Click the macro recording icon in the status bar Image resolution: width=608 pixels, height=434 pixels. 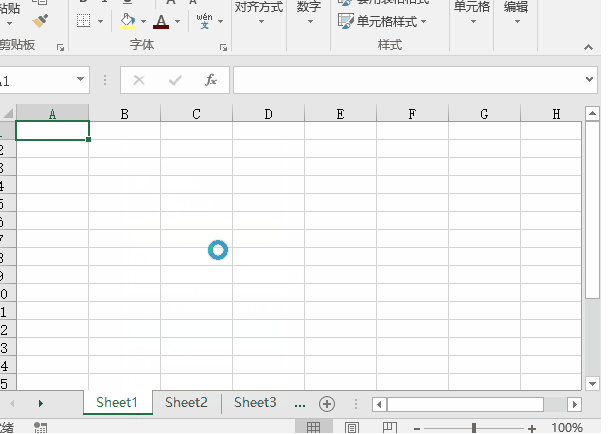[x=40, y=427]
